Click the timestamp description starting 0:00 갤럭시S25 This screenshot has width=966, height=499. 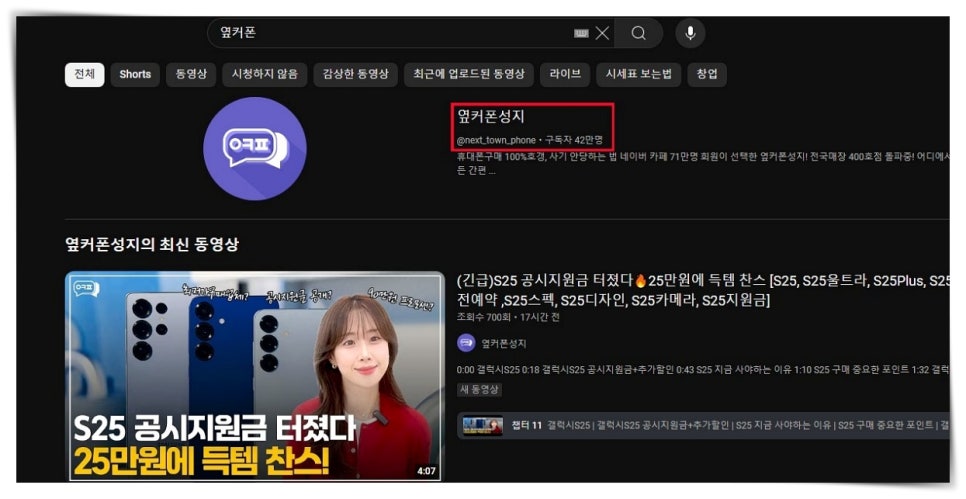(702, 370)
